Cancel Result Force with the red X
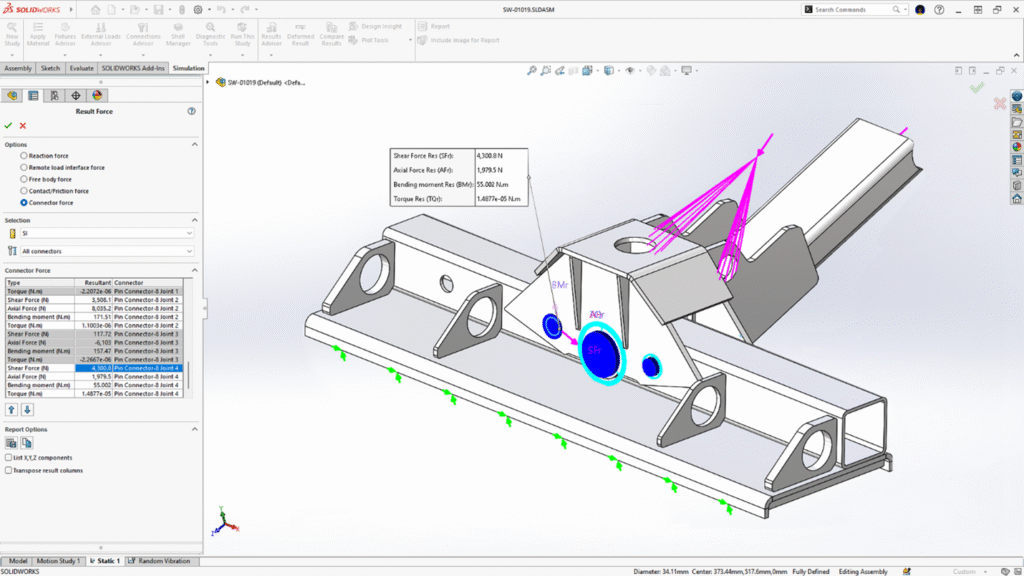The image size is (1024, 576). click(x=23, y=125)
